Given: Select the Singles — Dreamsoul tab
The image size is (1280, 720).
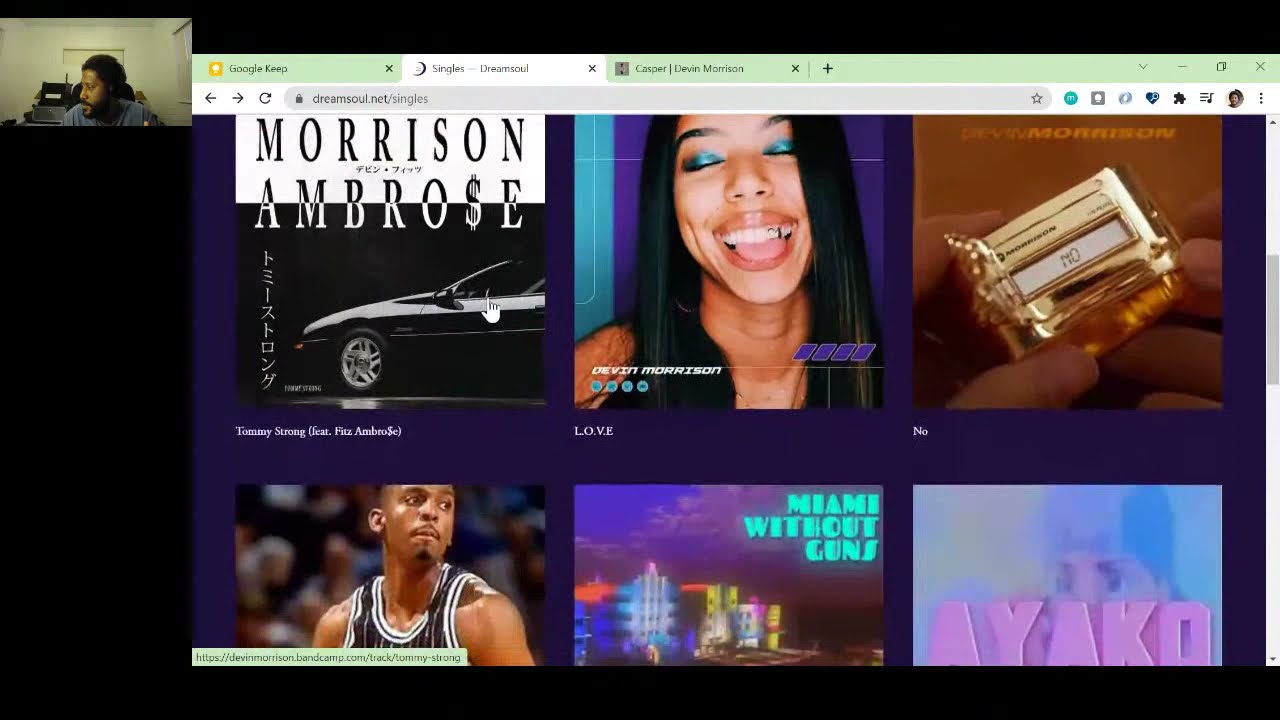Looking at the screenshot, I should tap(503, 68).
